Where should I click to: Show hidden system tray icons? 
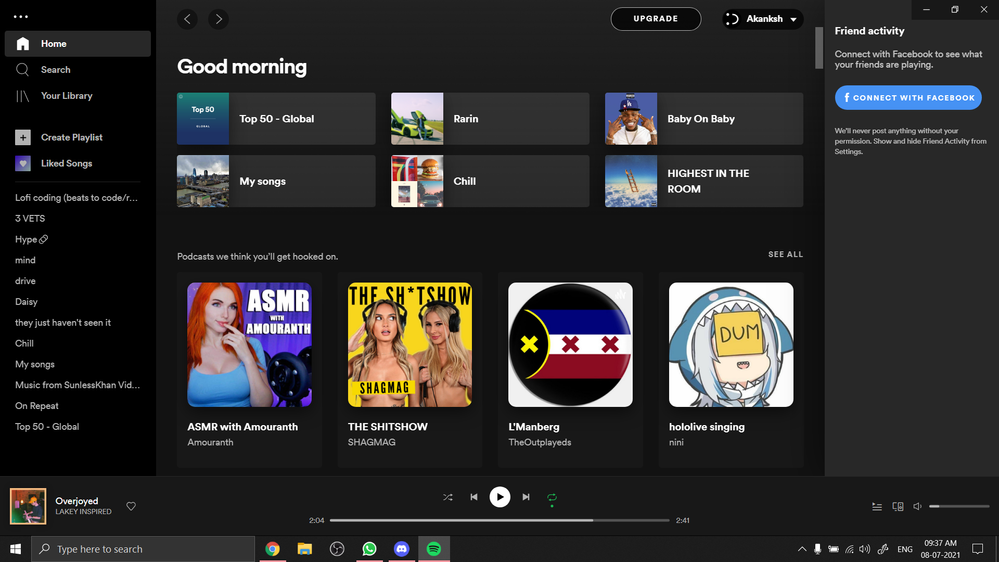tap(801, 549)
